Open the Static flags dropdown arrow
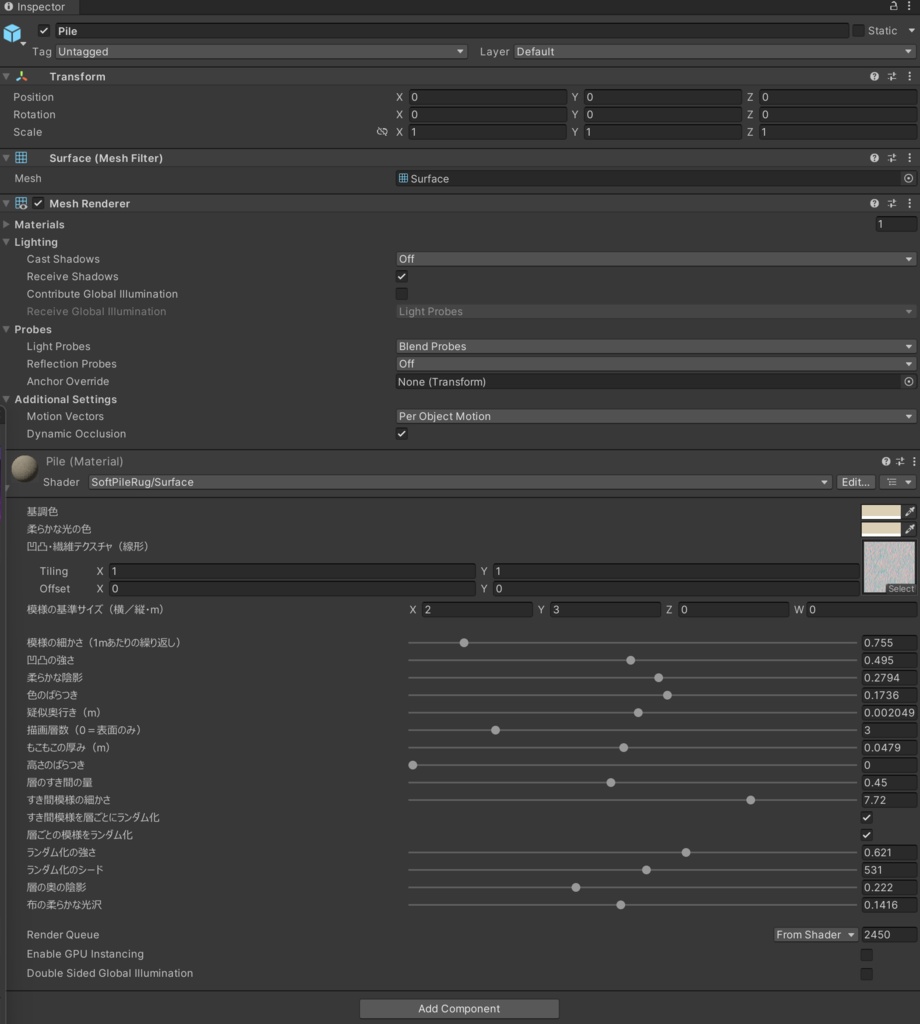920x1024 pixels. click(912, 31)
